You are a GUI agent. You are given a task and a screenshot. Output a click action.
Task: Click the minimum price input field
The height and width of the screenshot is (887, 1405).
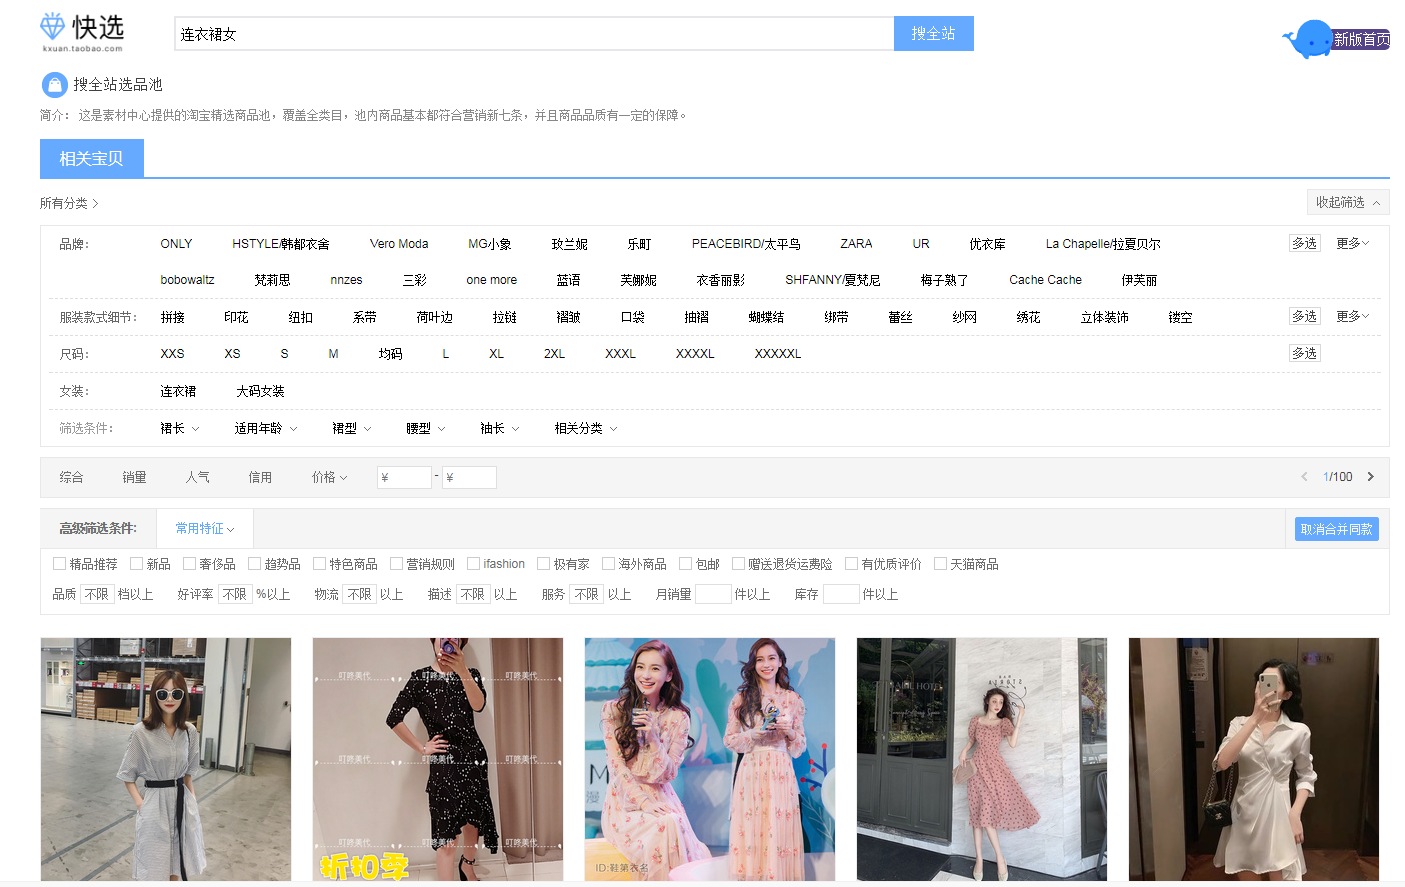pyautogui.click(x=404, y=477)
